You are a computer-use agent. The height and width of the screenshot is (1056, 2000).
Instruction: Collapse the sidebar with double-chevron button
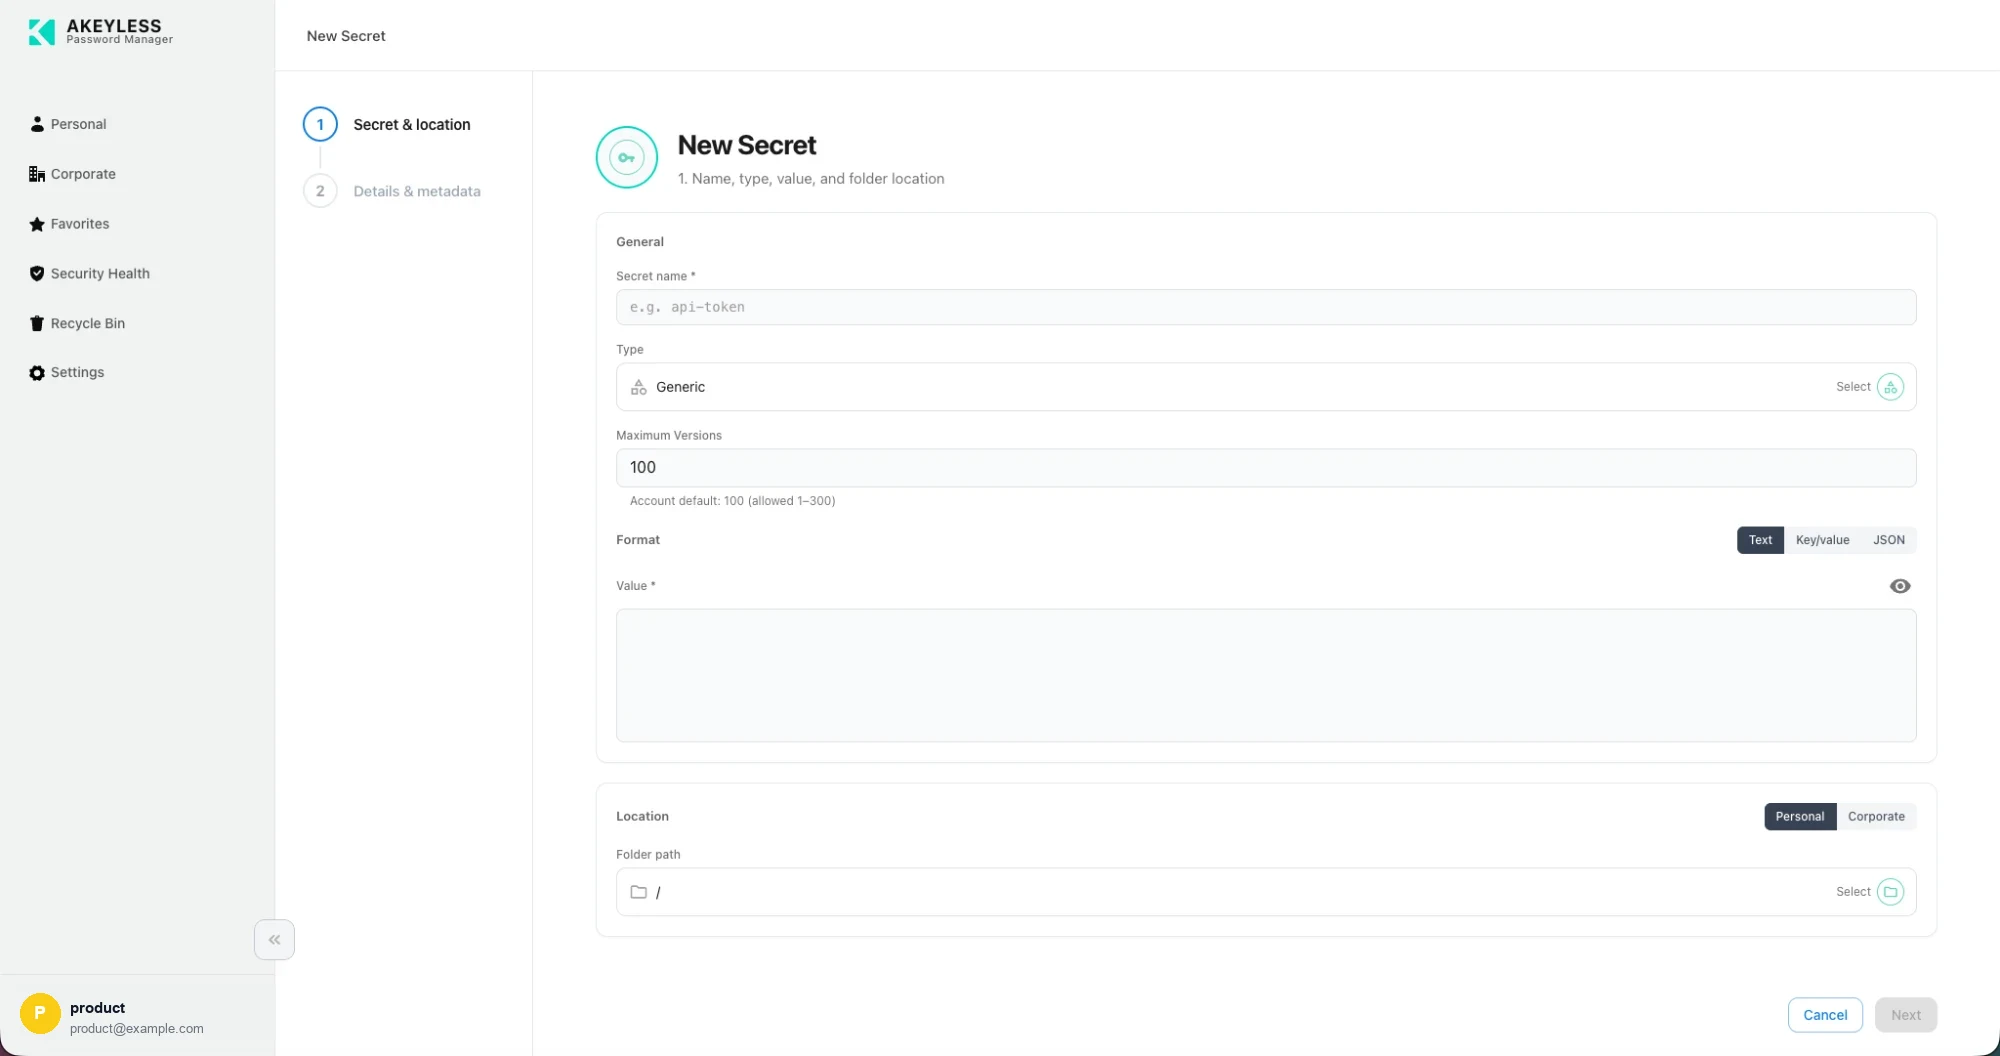[274, 939]
